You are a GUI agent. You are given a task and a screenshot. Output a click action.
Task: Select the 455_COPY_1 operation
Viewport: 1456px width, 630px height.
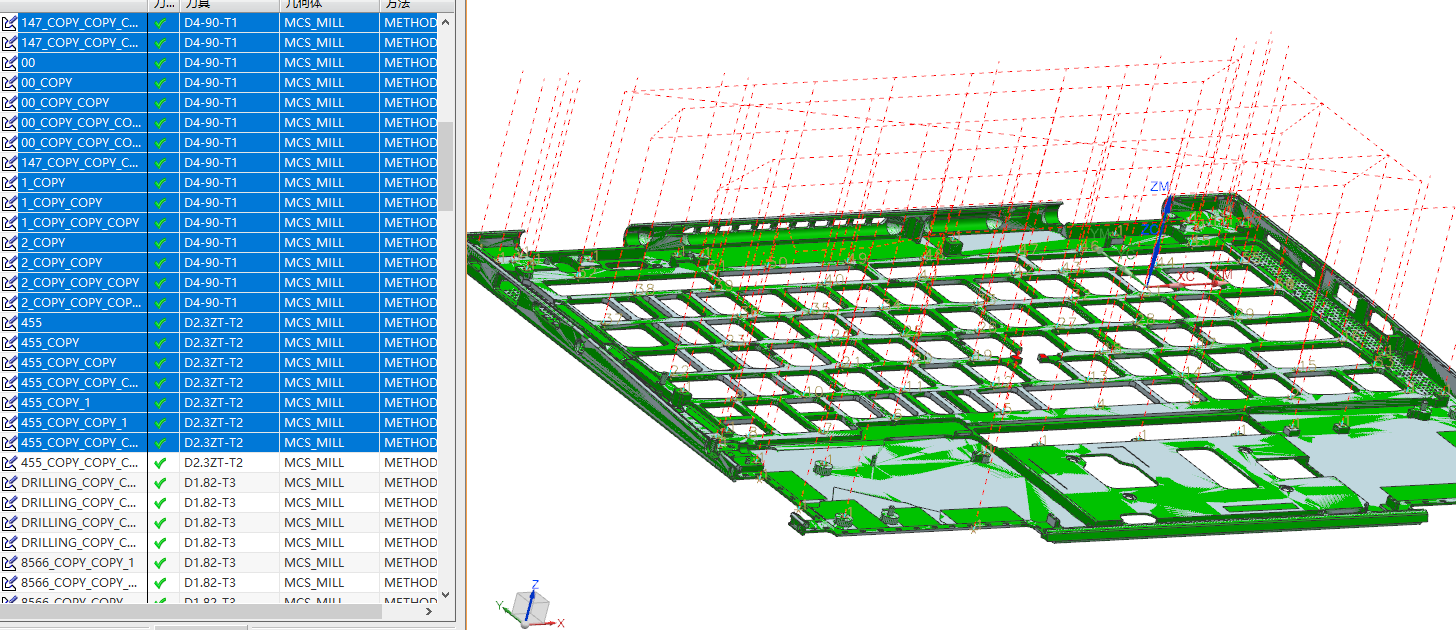(55, 403)
